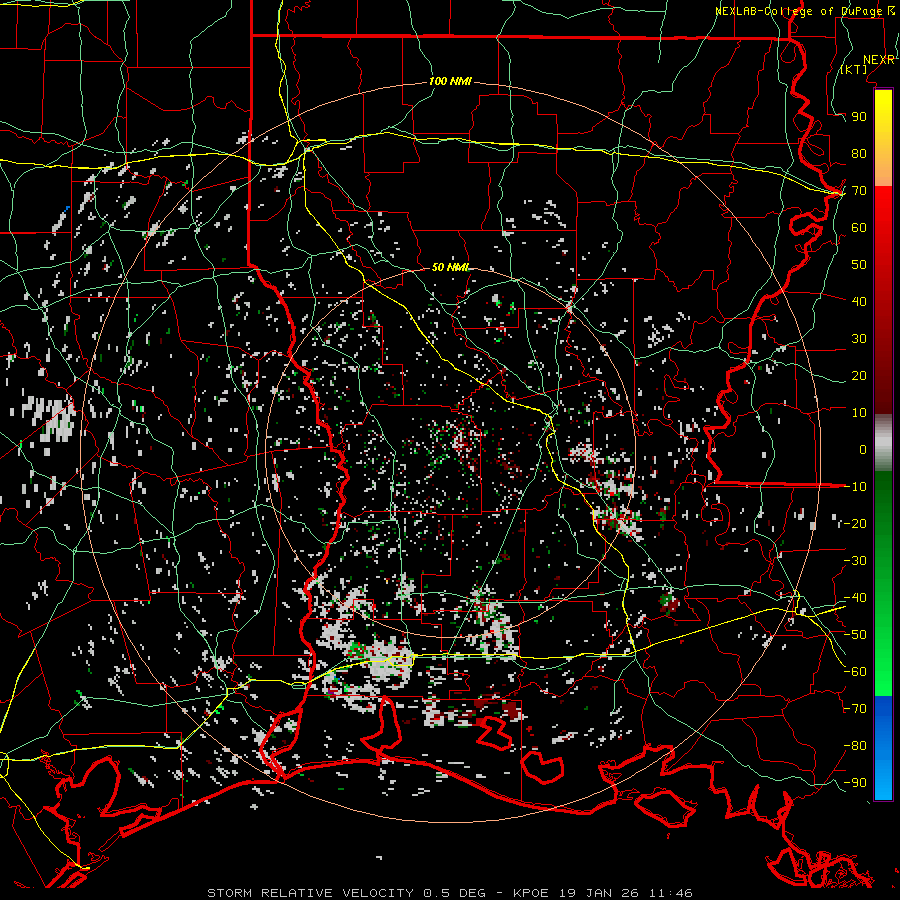Click the -70 value on velocity scale
The height and width of the screenshot is (900, 900).
[x=855, y=709]
